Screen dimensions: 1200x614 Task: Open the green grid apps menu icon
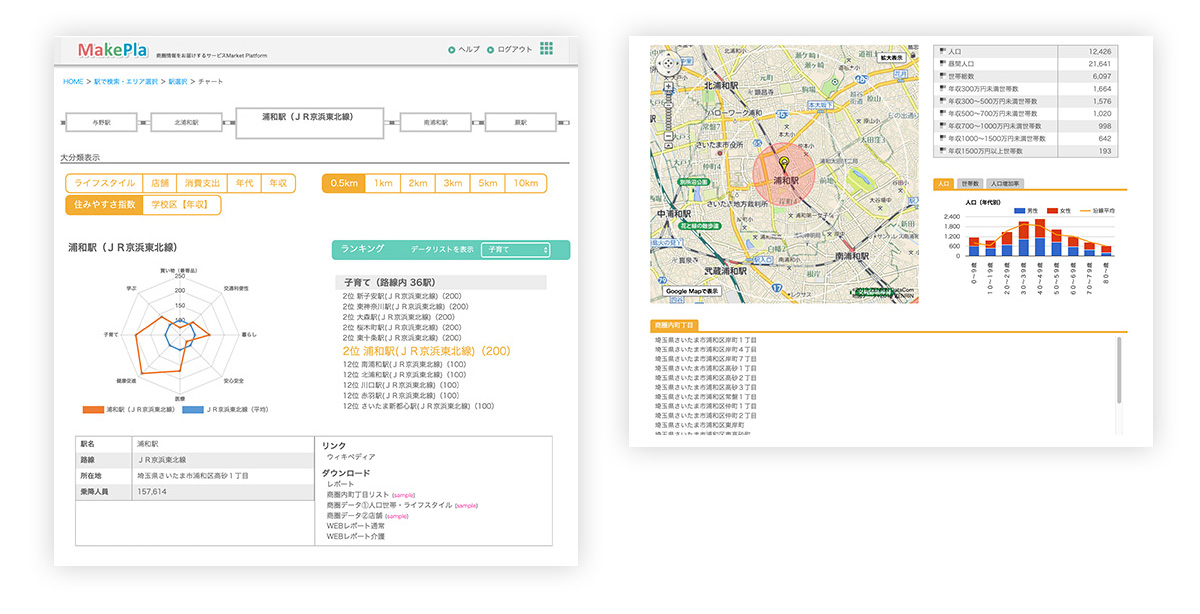[546, 49]
